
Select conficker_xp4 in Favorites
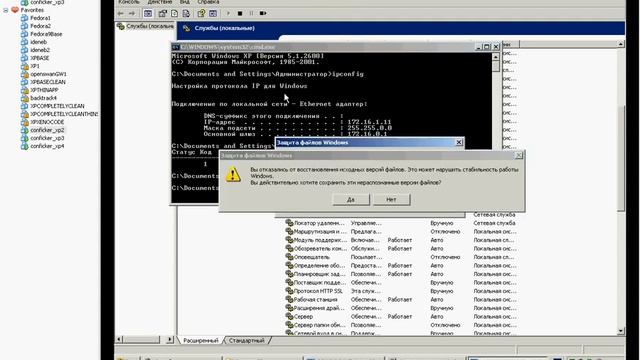point(47,146)
